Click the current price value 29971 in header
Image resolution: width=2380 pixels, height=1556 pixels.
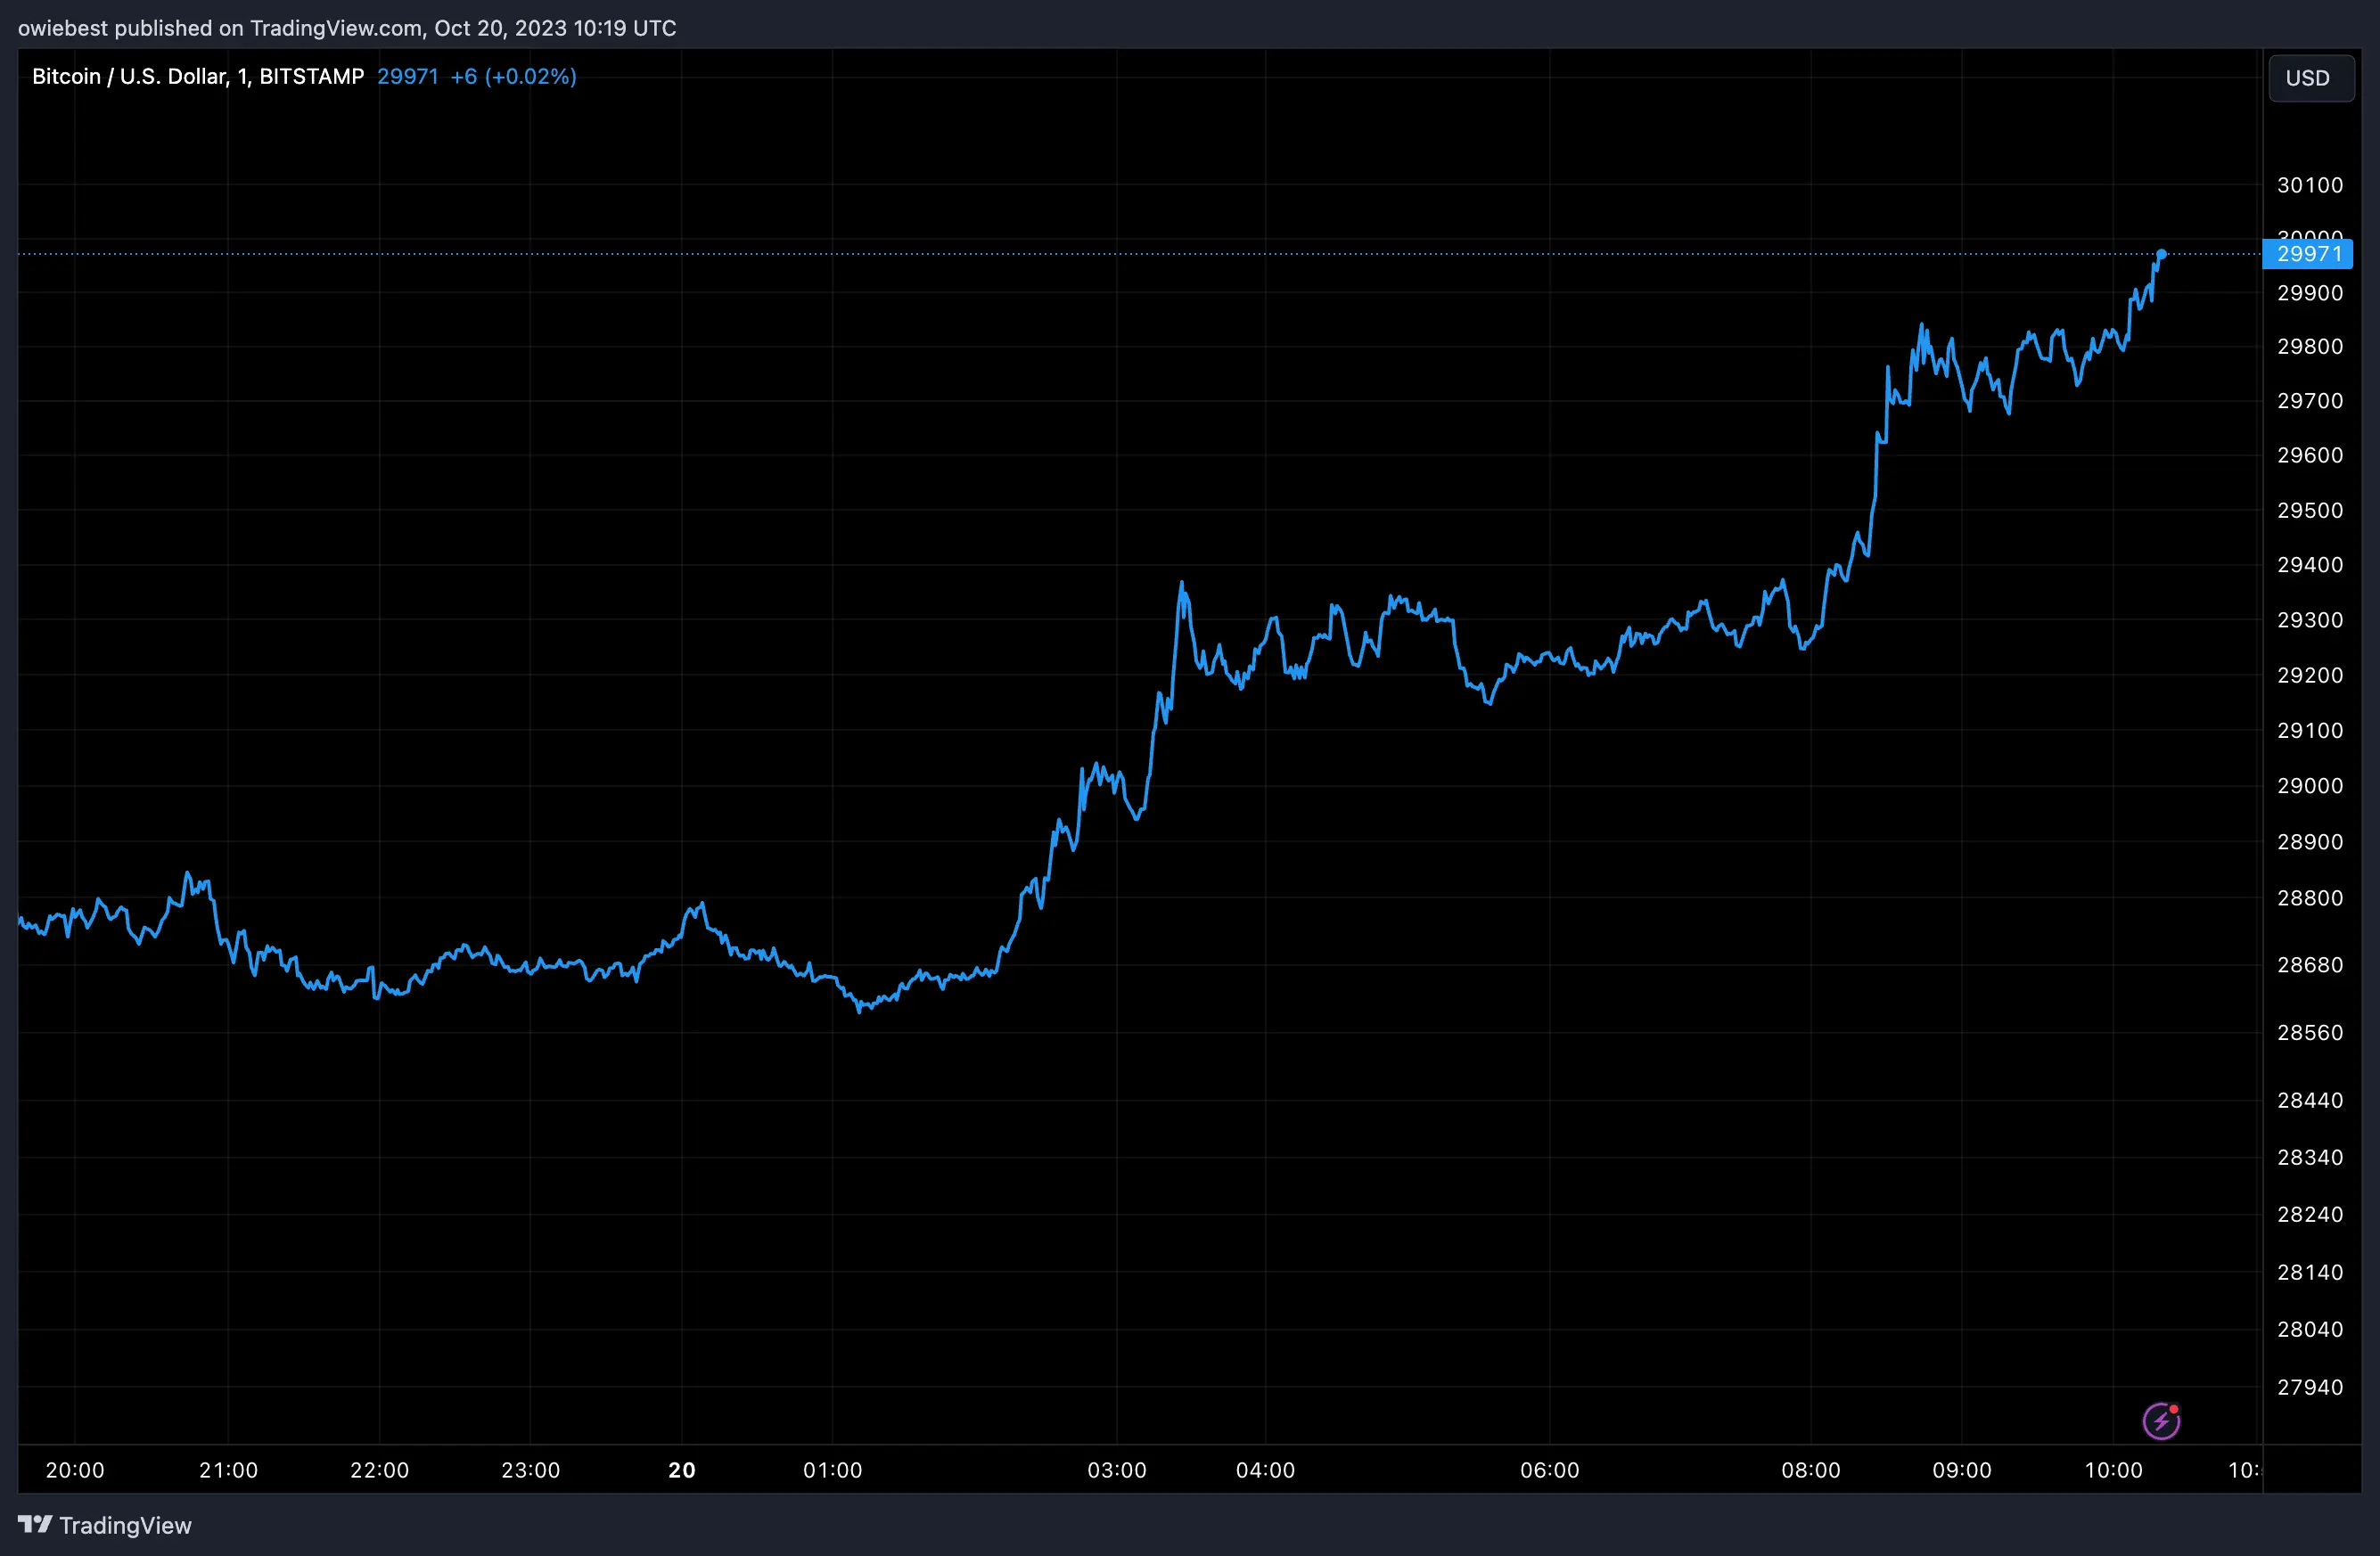(x=407, y=76)
